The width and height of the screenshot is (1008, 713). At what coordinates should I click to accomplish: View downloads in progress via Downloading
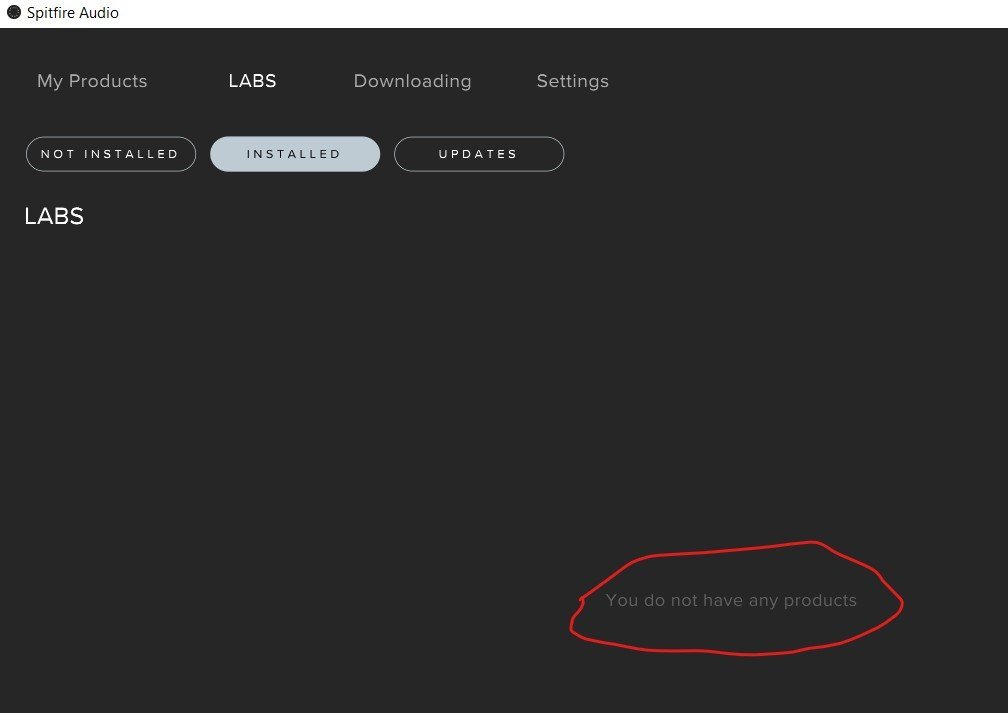[x=412, y=82]
